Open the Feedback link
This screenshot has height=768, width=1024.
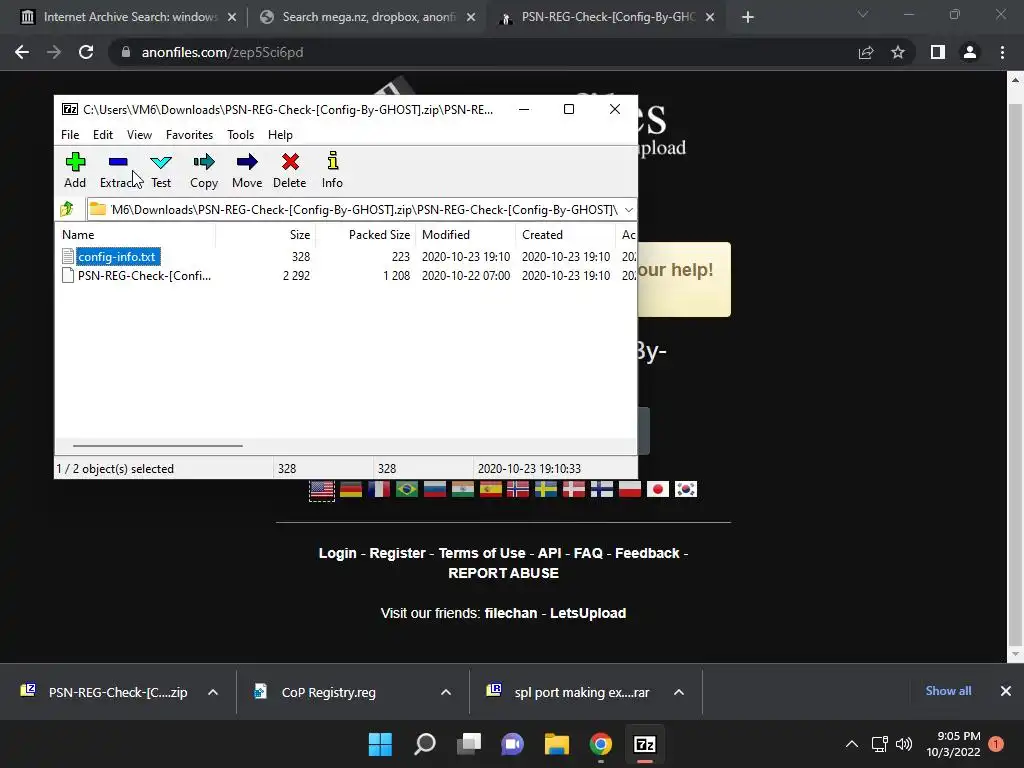(x=647, y=553)
